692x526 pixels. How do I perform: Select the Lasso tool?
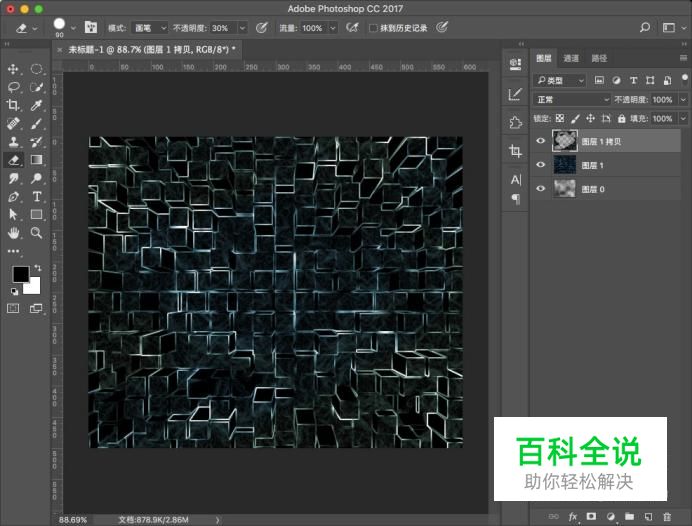[13, 87]
